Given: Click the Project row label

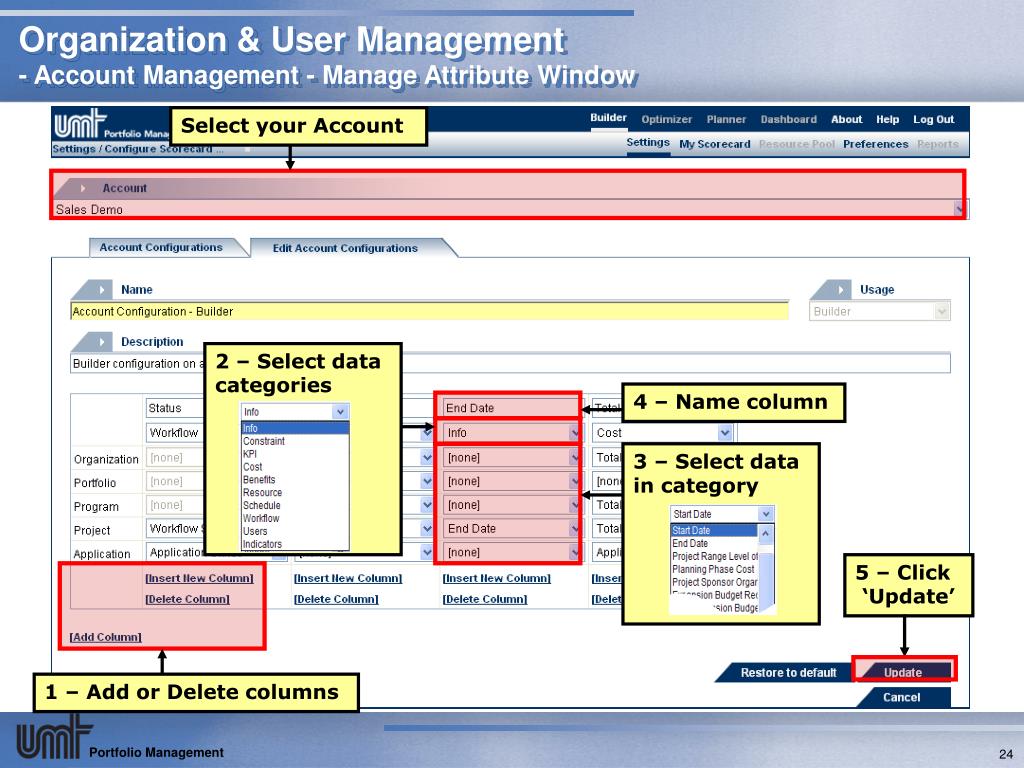Looking at the screenshot, I should [91, 530].
